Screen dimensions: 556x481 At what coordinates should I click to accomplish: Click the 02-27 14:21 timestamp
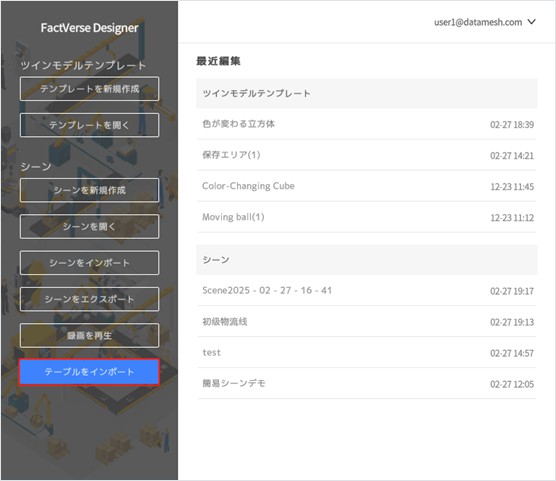click(x=512, y=156)
